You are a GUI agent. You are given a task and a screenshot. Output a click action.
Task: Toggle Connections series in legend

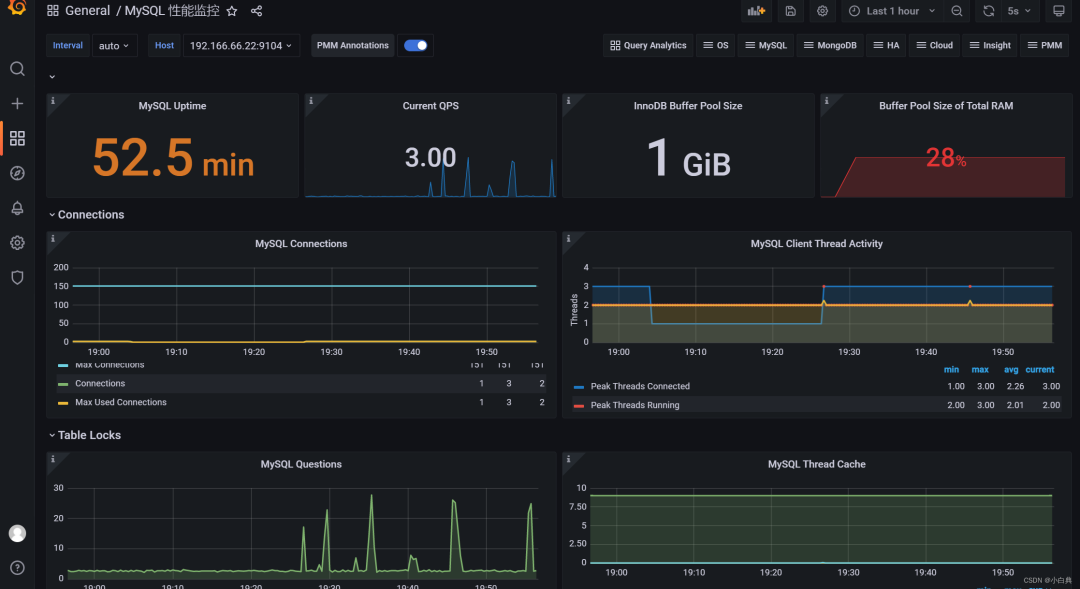pyautogui.click(x=100, y=384)
